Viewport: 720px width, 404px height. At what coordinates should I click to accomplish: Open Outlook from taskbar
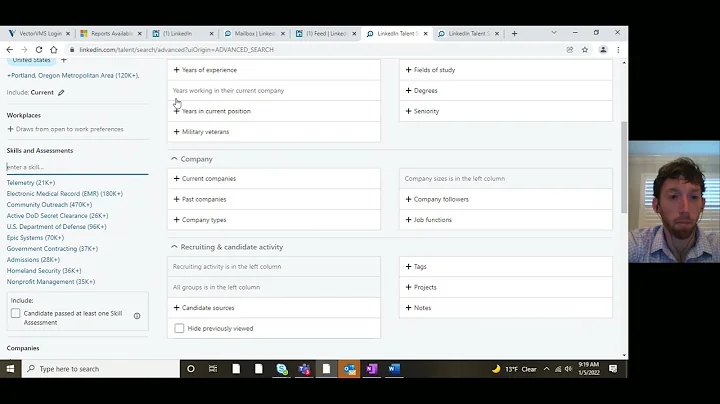349,369
